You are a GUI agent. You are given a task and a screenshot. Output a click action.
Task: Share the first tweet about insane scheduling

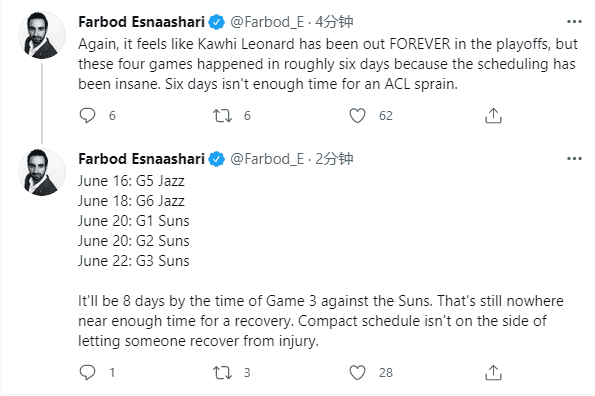coord(493,116)
